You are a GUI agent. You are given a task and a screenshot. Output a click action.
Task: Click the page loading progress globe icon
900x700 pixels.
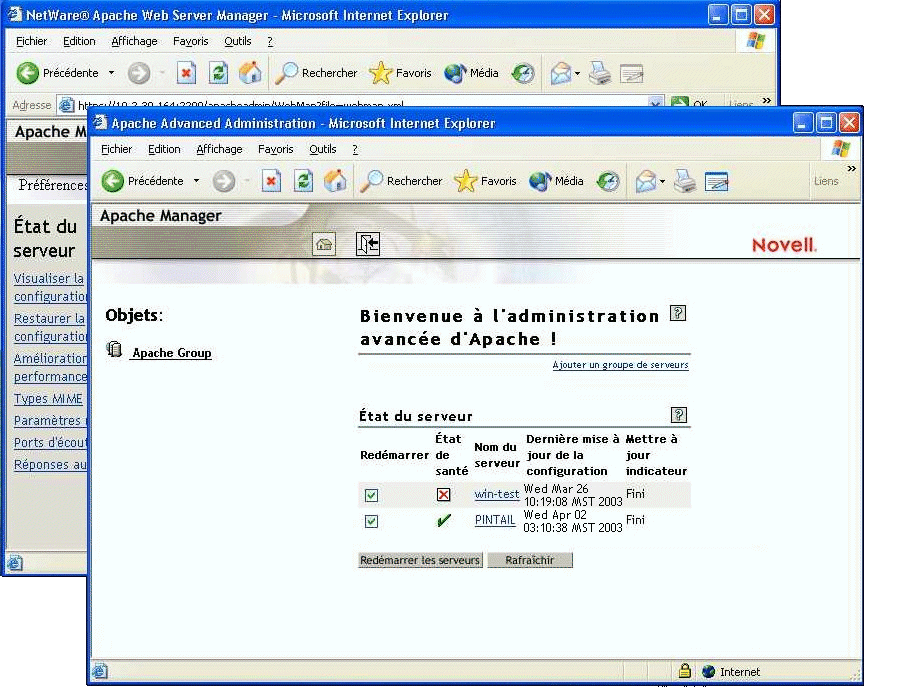(x=607, y=181)
